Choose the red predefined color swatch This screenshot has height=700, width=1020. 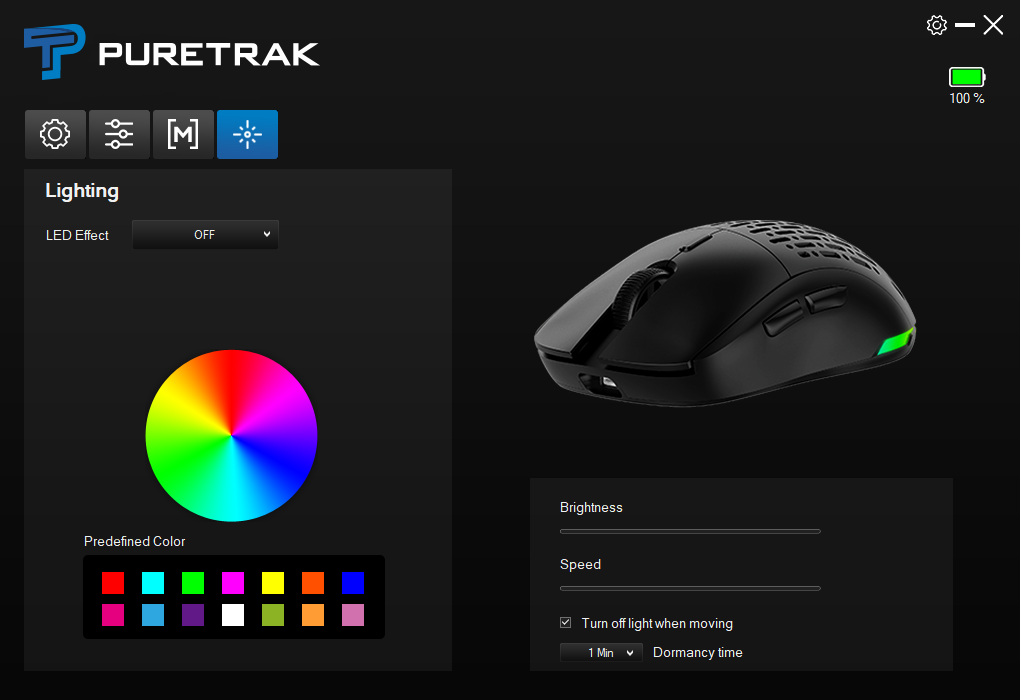click(113, 583)
